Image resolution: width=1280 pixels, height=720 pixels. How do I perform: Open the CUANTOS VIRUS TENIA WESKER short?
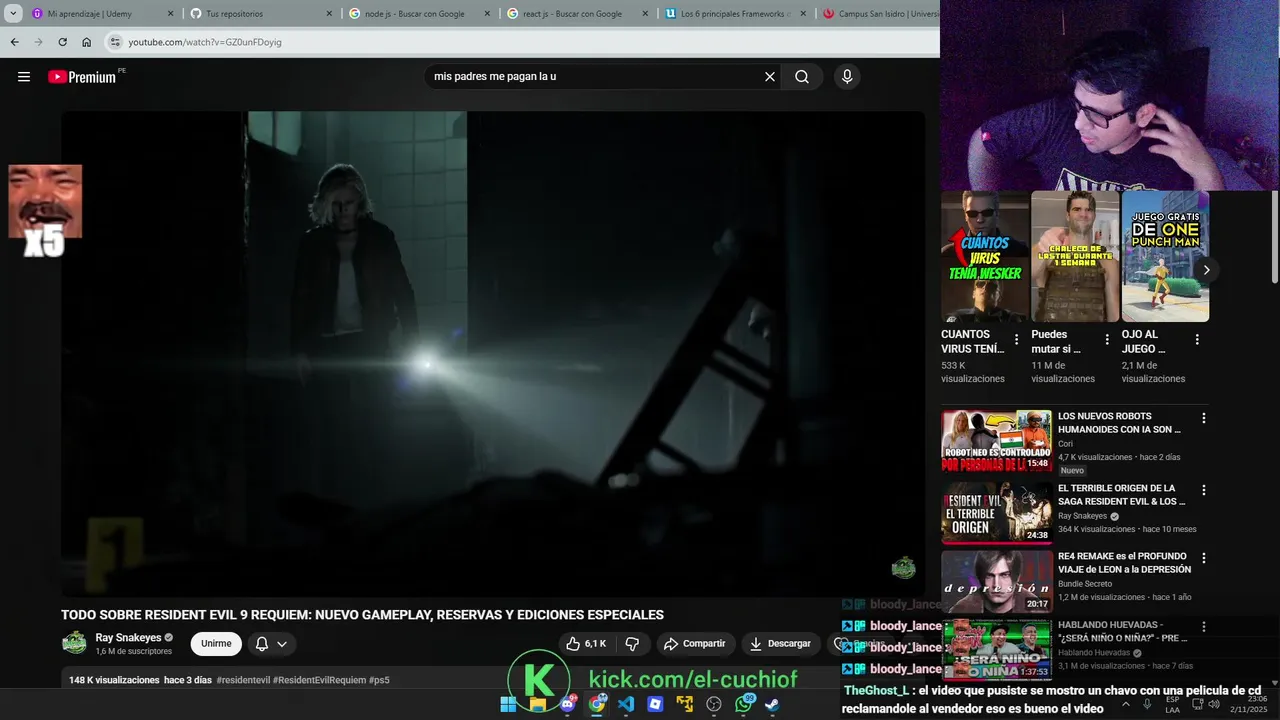click(x=985, y=257)
